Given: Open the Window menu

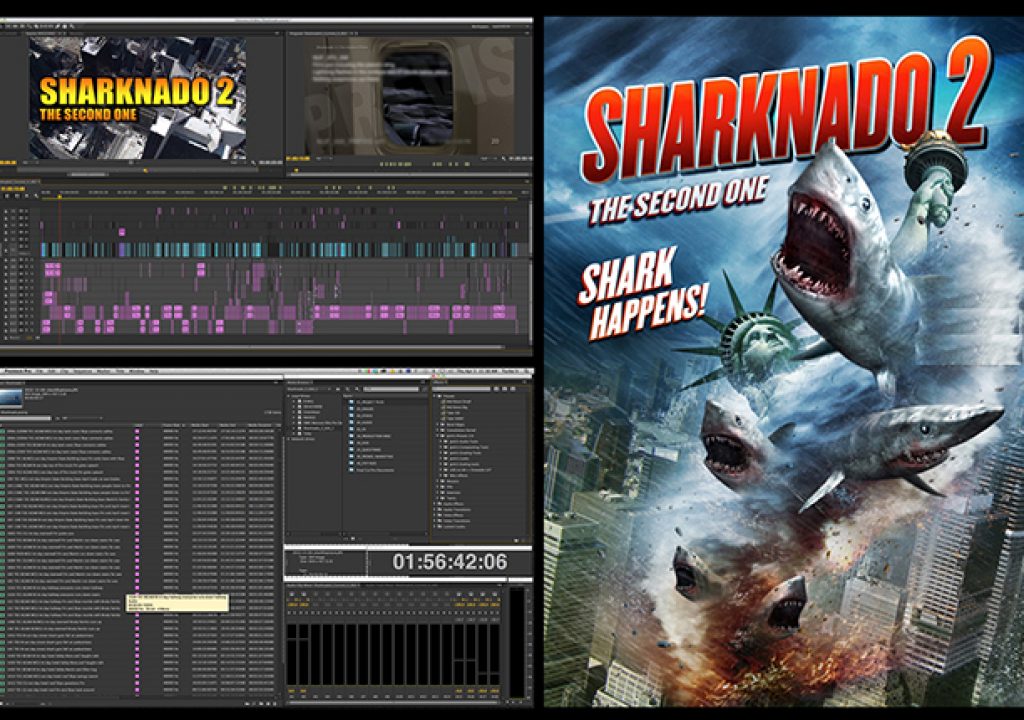Looking at the screenshot, I should [136, 371].
